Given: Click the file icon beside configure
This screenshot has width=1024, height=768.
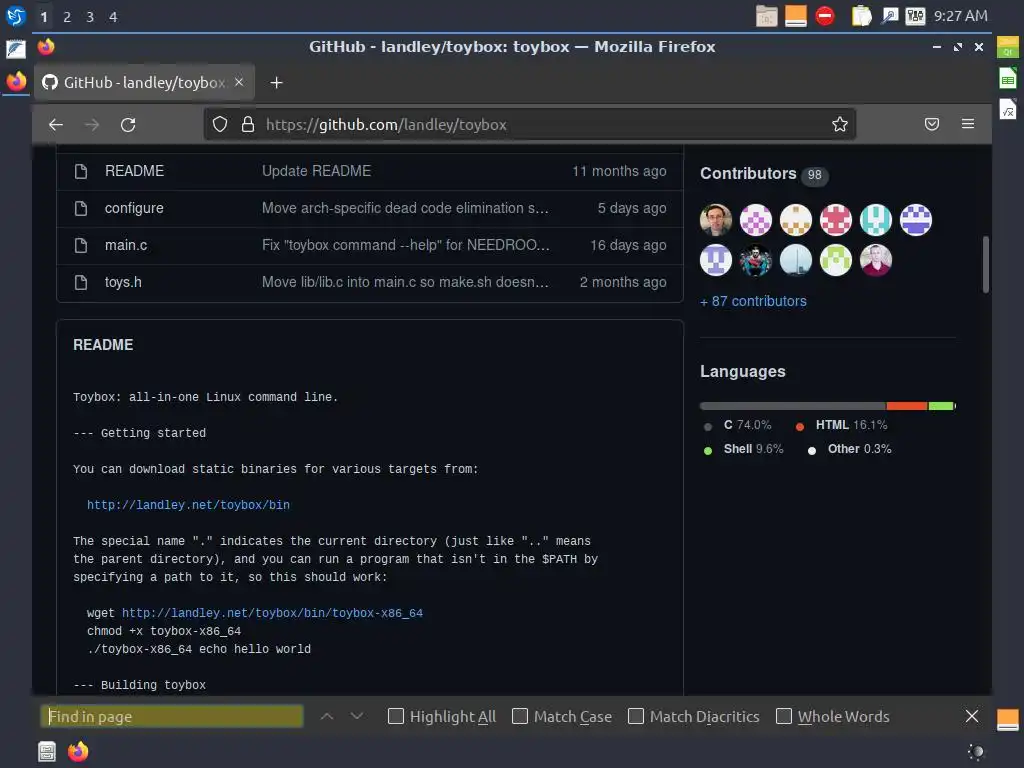Looking at the screenshot, I should (x=81, y=208).
